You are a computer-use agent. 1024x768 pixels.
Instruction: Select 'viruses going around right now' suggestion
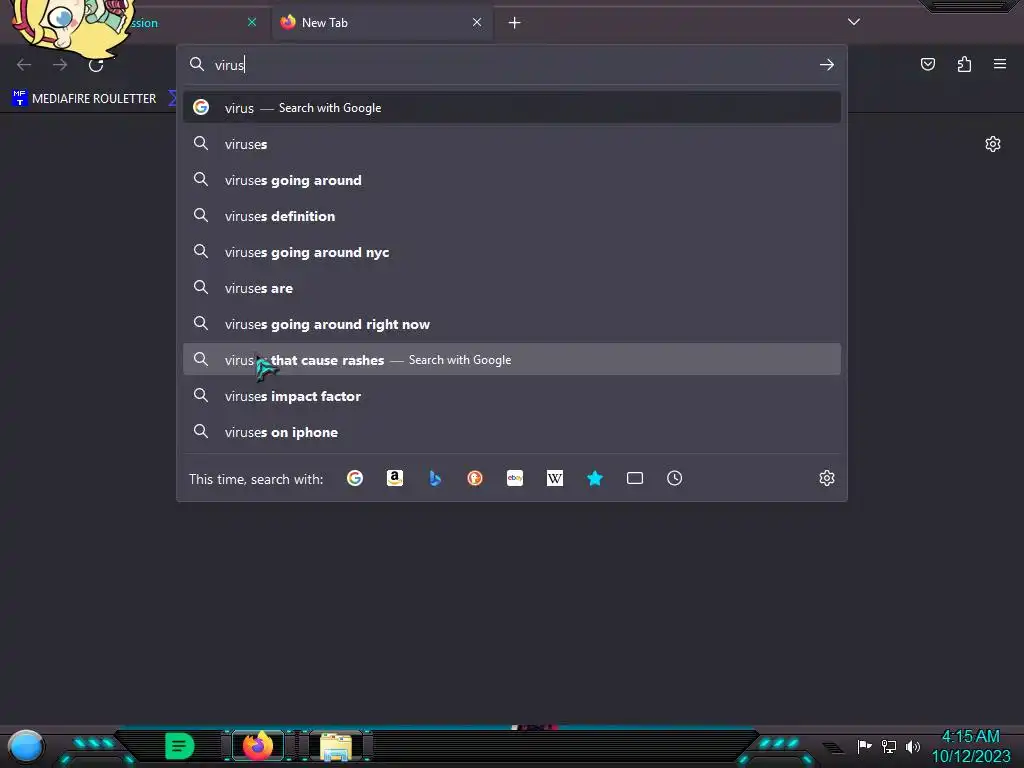pyautogui.click(x=512, y=324)
